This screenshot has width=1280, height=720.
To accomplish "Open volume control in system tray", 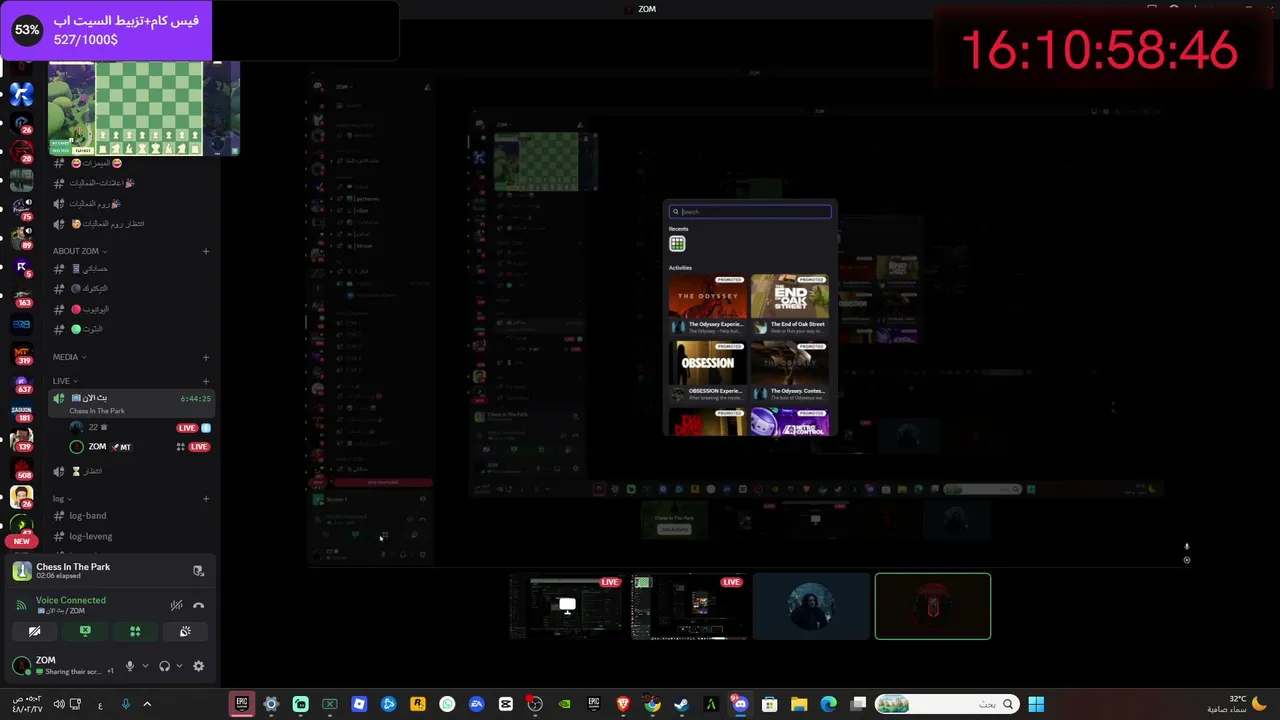I will pos(58,704).
